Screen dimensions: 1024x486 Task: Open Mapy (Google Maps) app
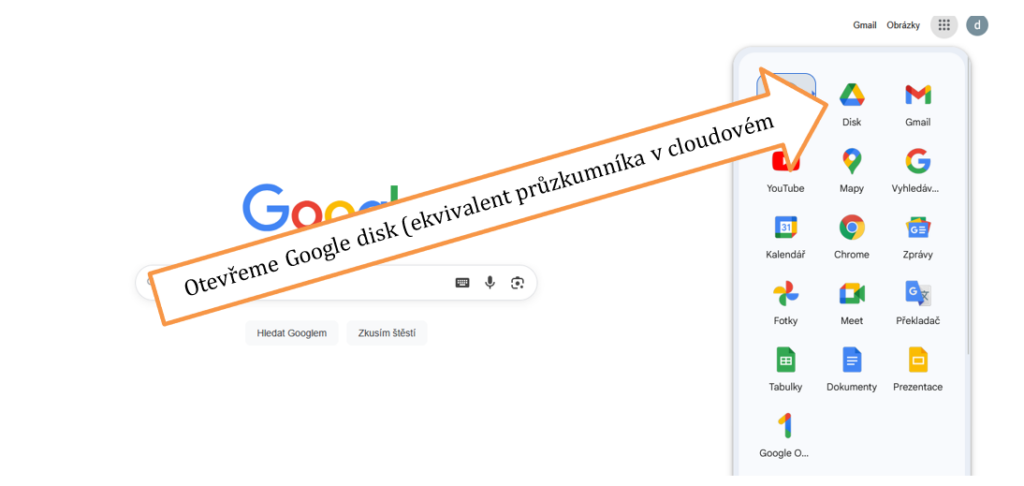(x=852, y=170)
